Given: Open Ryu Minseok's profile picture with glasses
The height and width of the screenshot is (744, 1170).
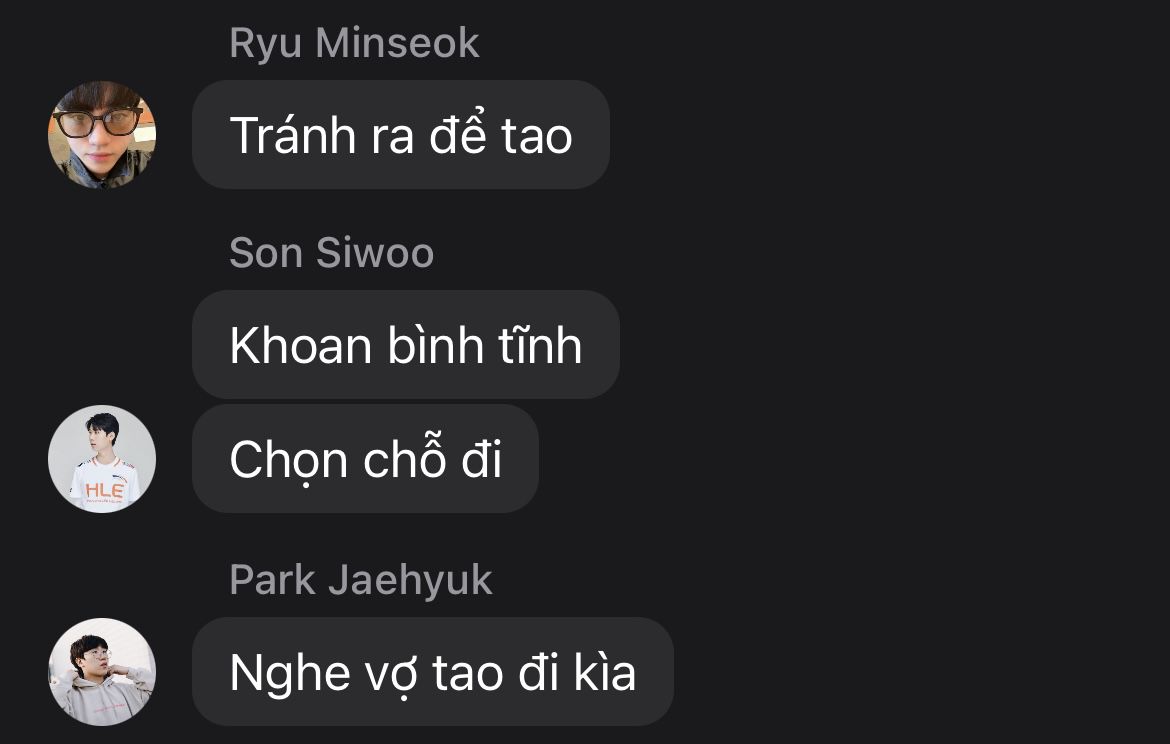Looking at the screenshot, I should point(102,135).
